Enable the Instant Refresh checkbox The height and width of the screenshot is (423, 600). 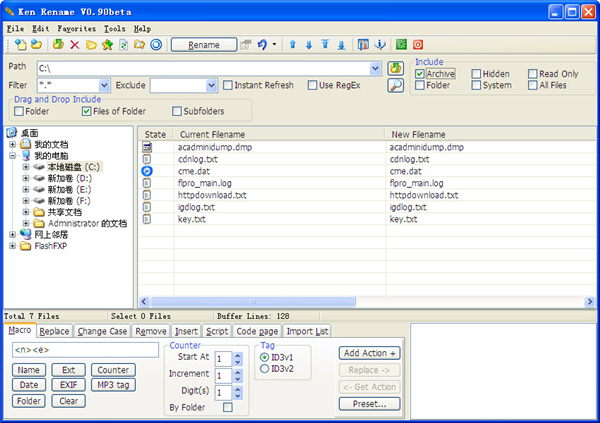(x=229, y=85)
